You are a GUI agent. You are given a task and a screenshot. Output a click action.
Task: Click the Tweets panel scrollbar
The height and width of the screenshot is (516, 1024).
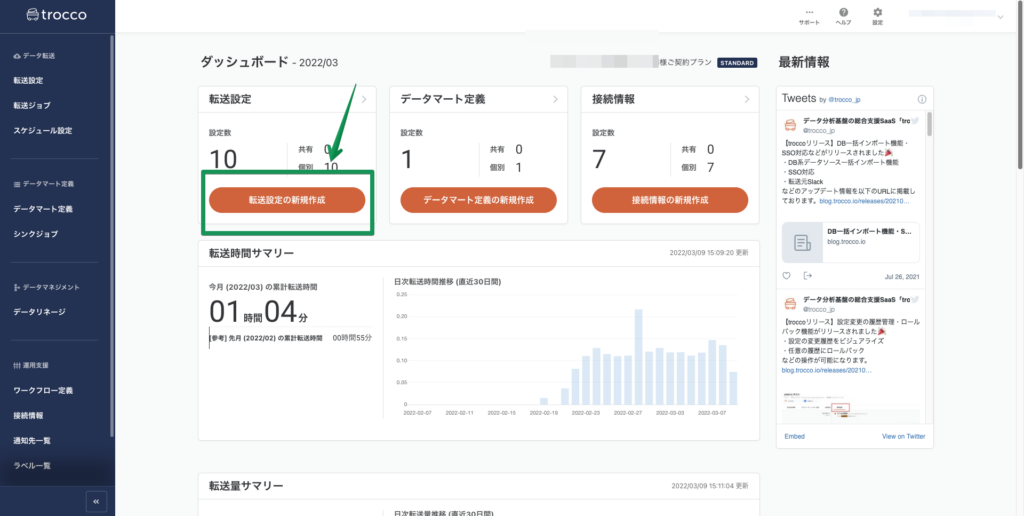click(930, 125)
